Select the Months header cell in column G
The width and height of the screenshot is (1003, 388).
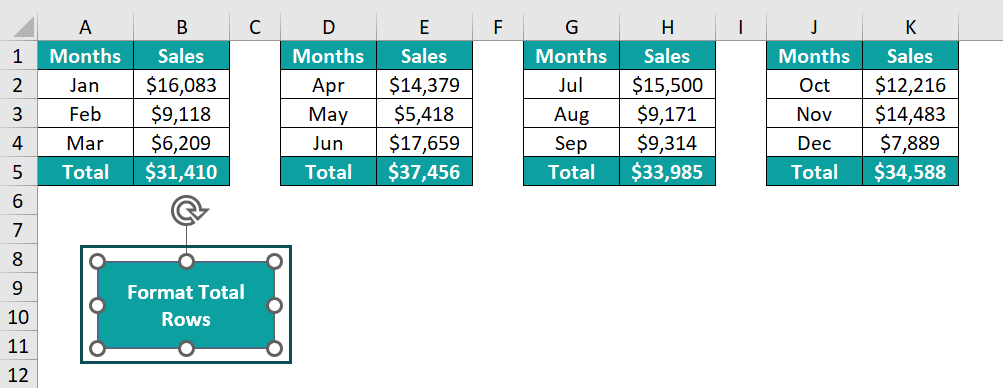(571, 56)
